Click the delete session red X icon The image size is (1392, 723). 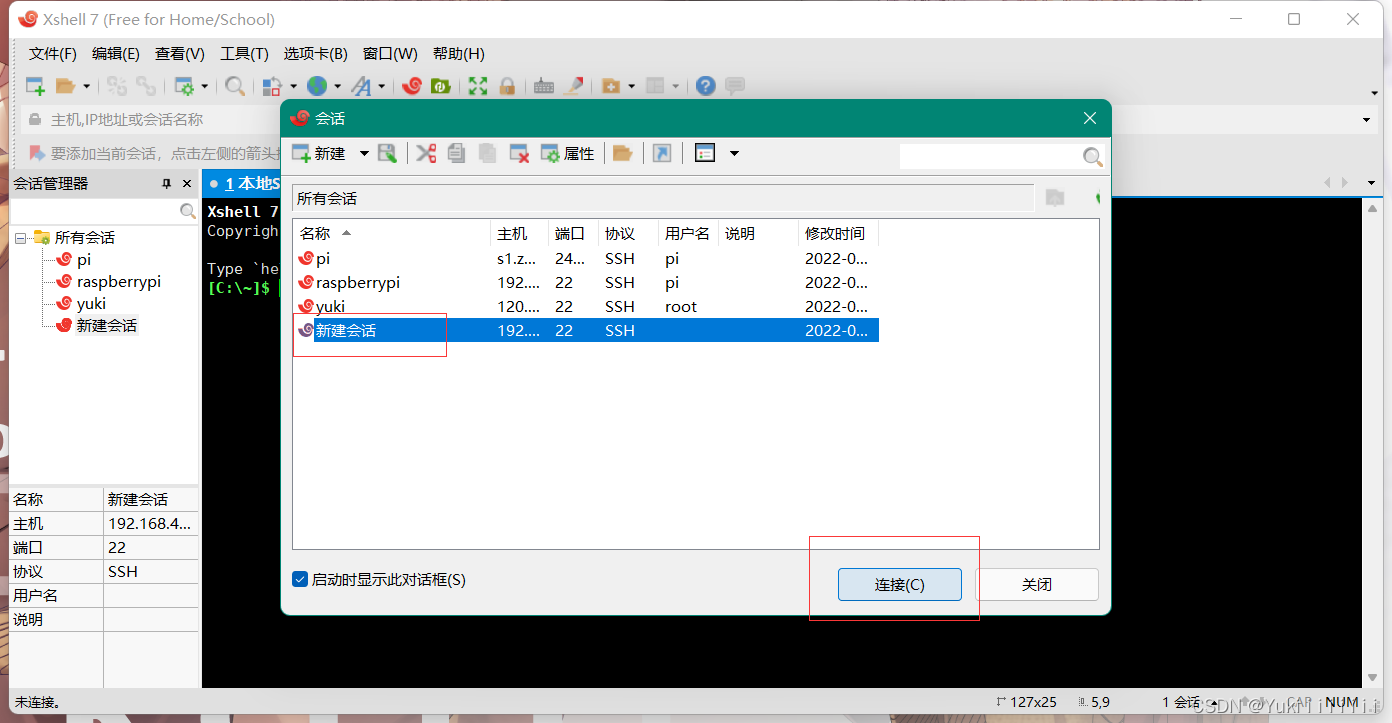point(519,153)
